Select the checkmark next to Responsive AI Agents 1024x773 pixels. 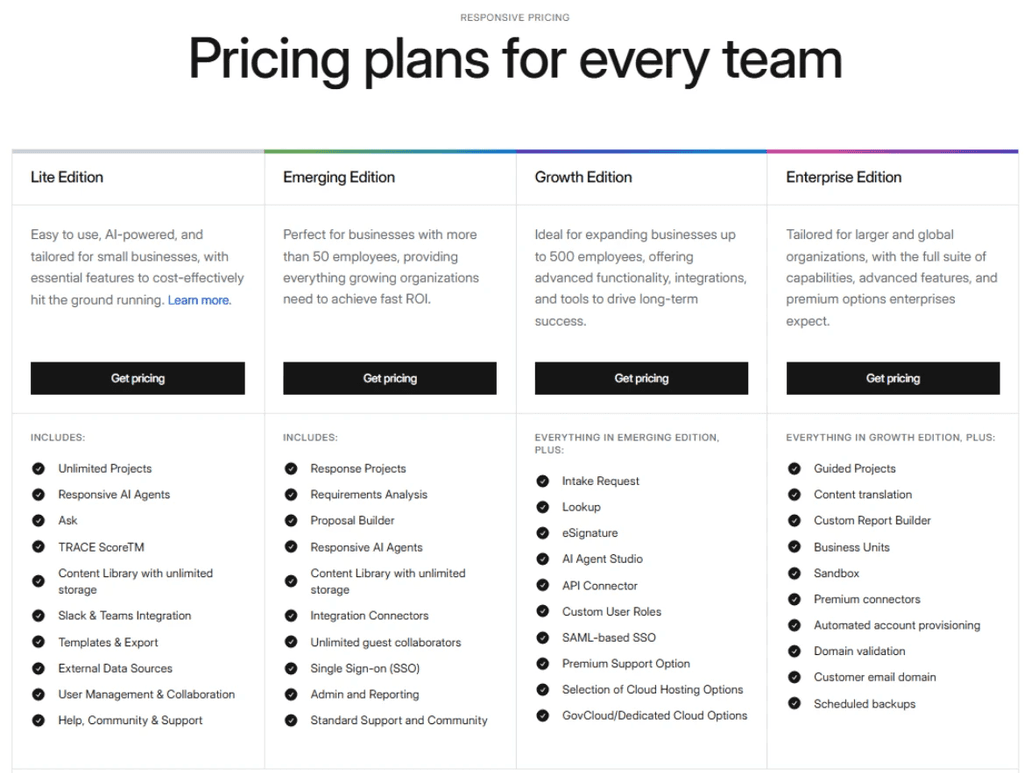38,494
